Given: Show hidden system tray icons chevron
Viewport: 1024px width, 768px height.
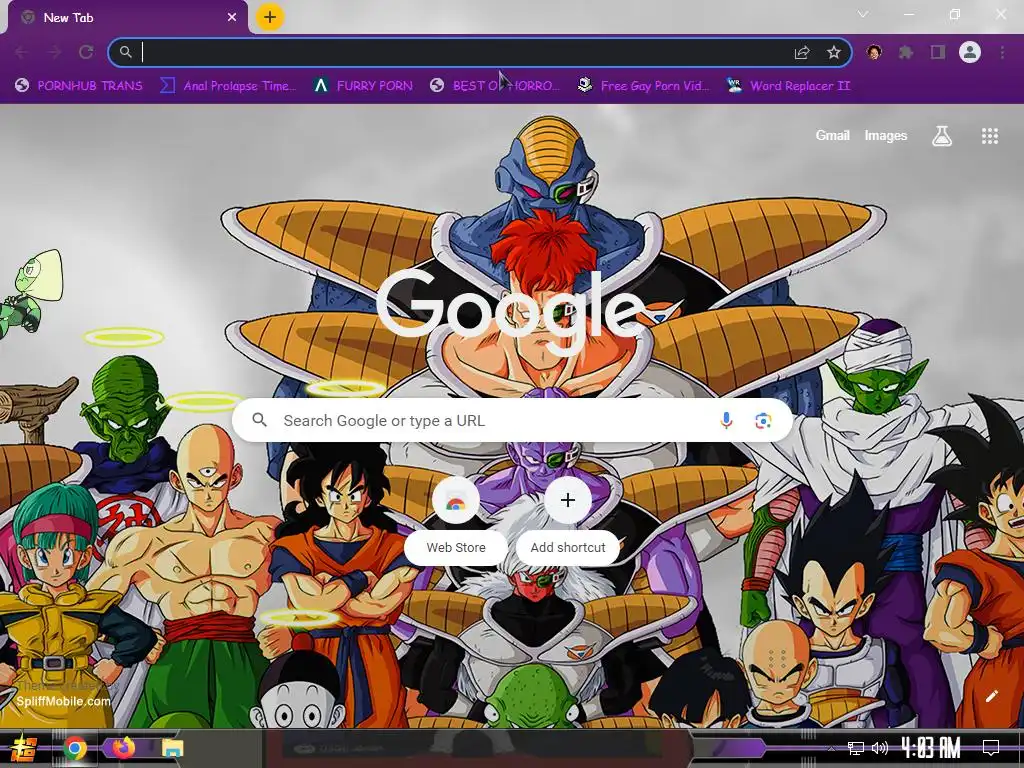Looking at the screenshot, I should coord(831,748).
